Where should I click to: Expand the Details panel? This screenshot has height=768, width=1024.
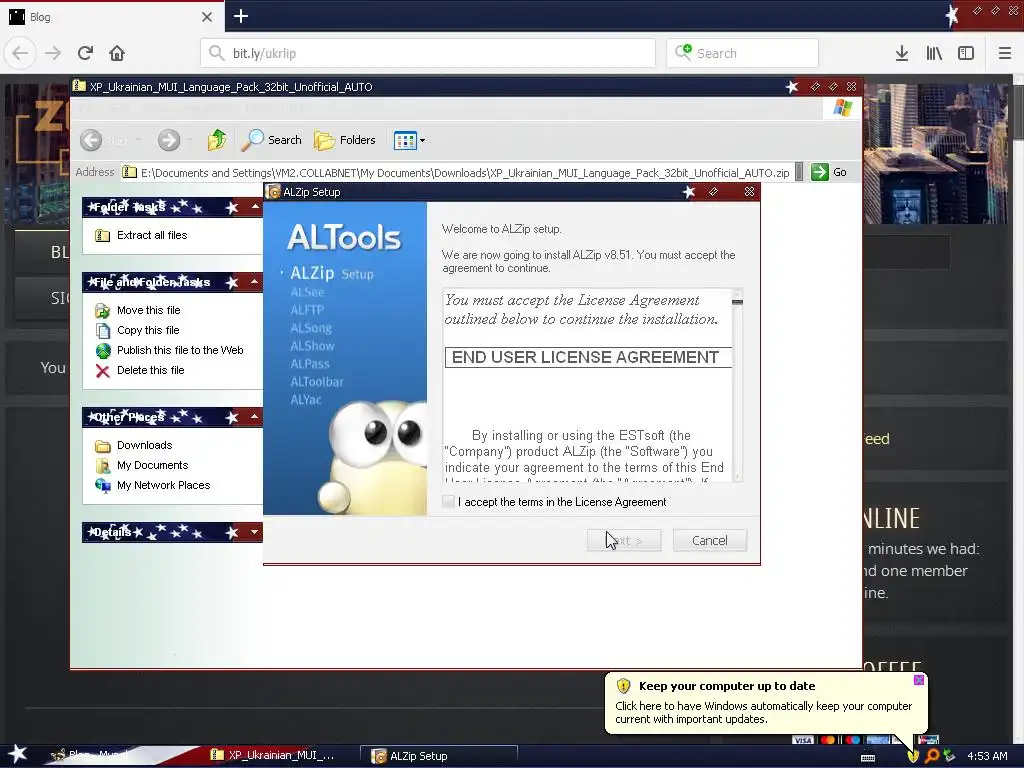pos(255,532)
